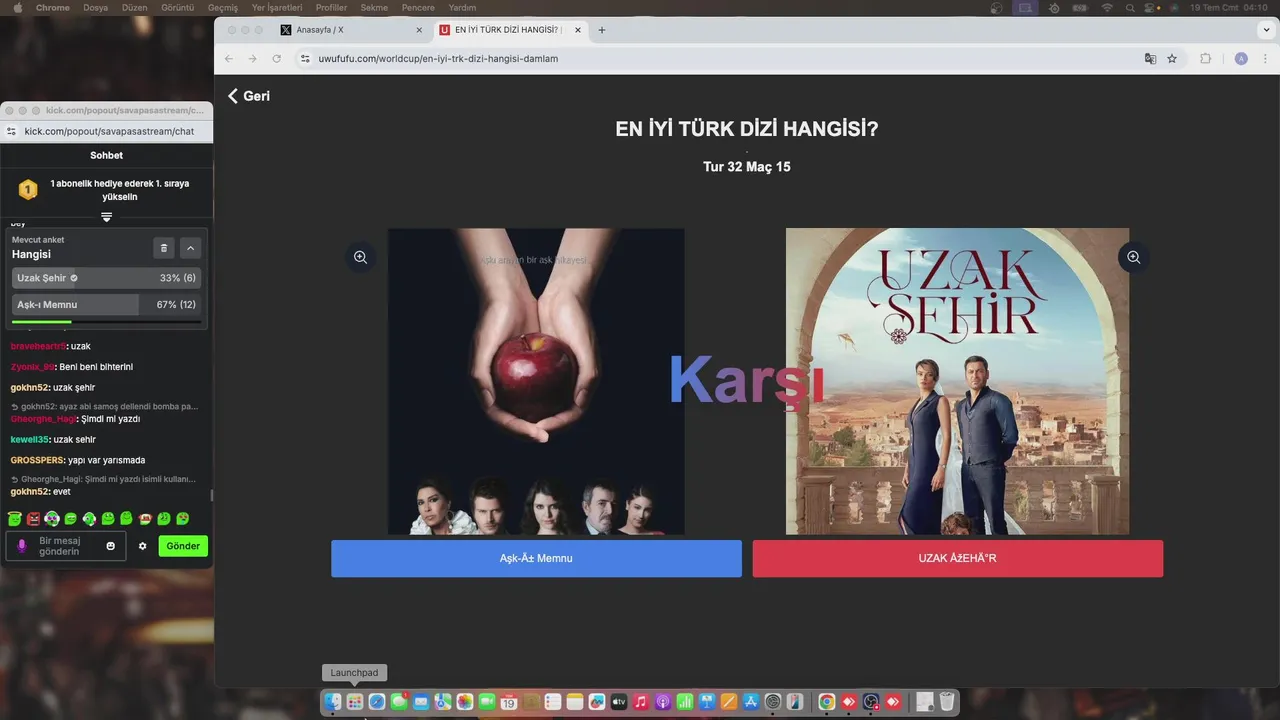Expand the gift leaderboard banner chevron
The height and width of the screenshot is (720, 1280).
click(106, 217)
